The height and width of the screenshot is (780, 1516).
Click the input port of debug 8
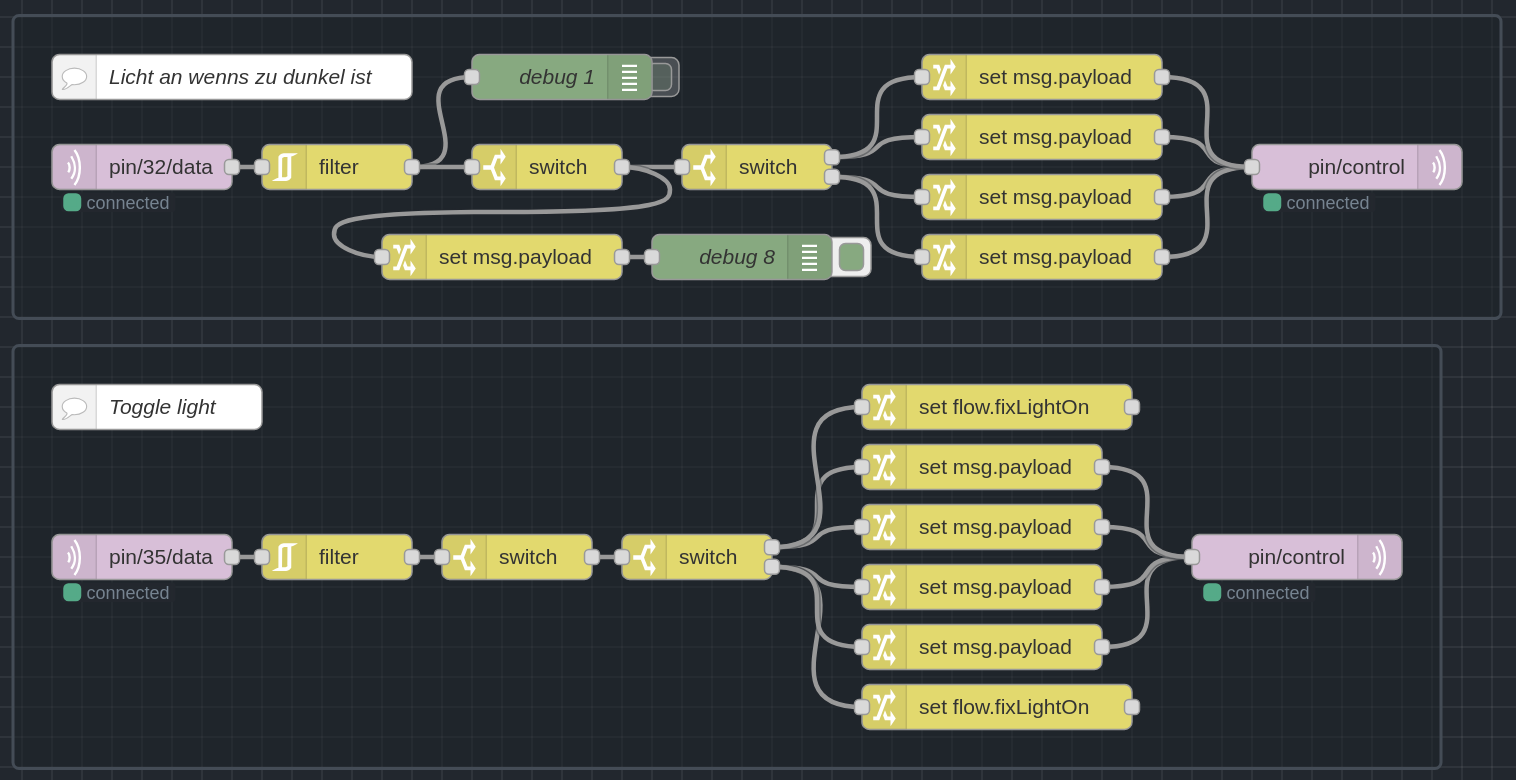(x=652, y=257)
